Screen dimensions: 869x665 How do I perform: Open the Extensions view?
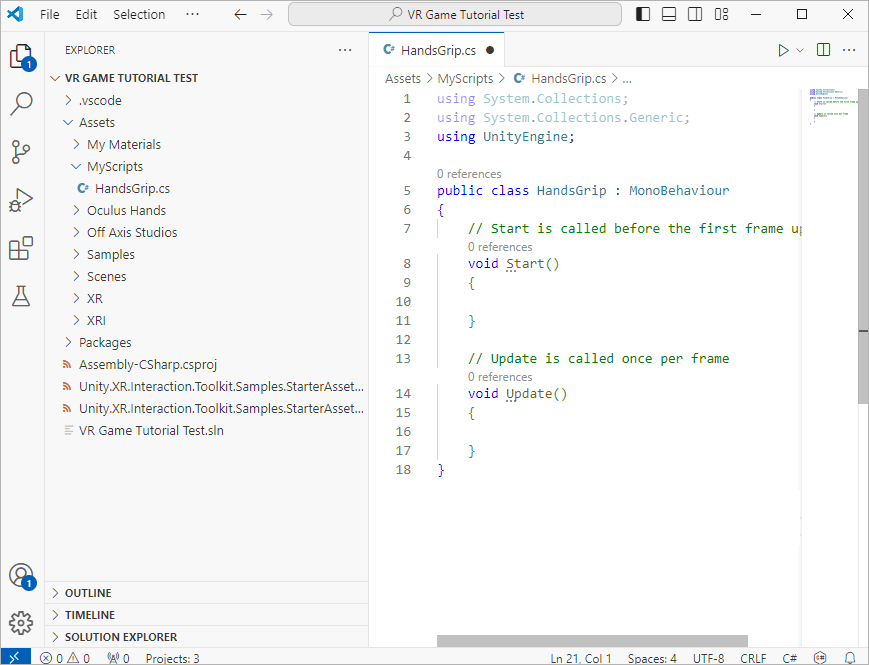pos(21,248)
